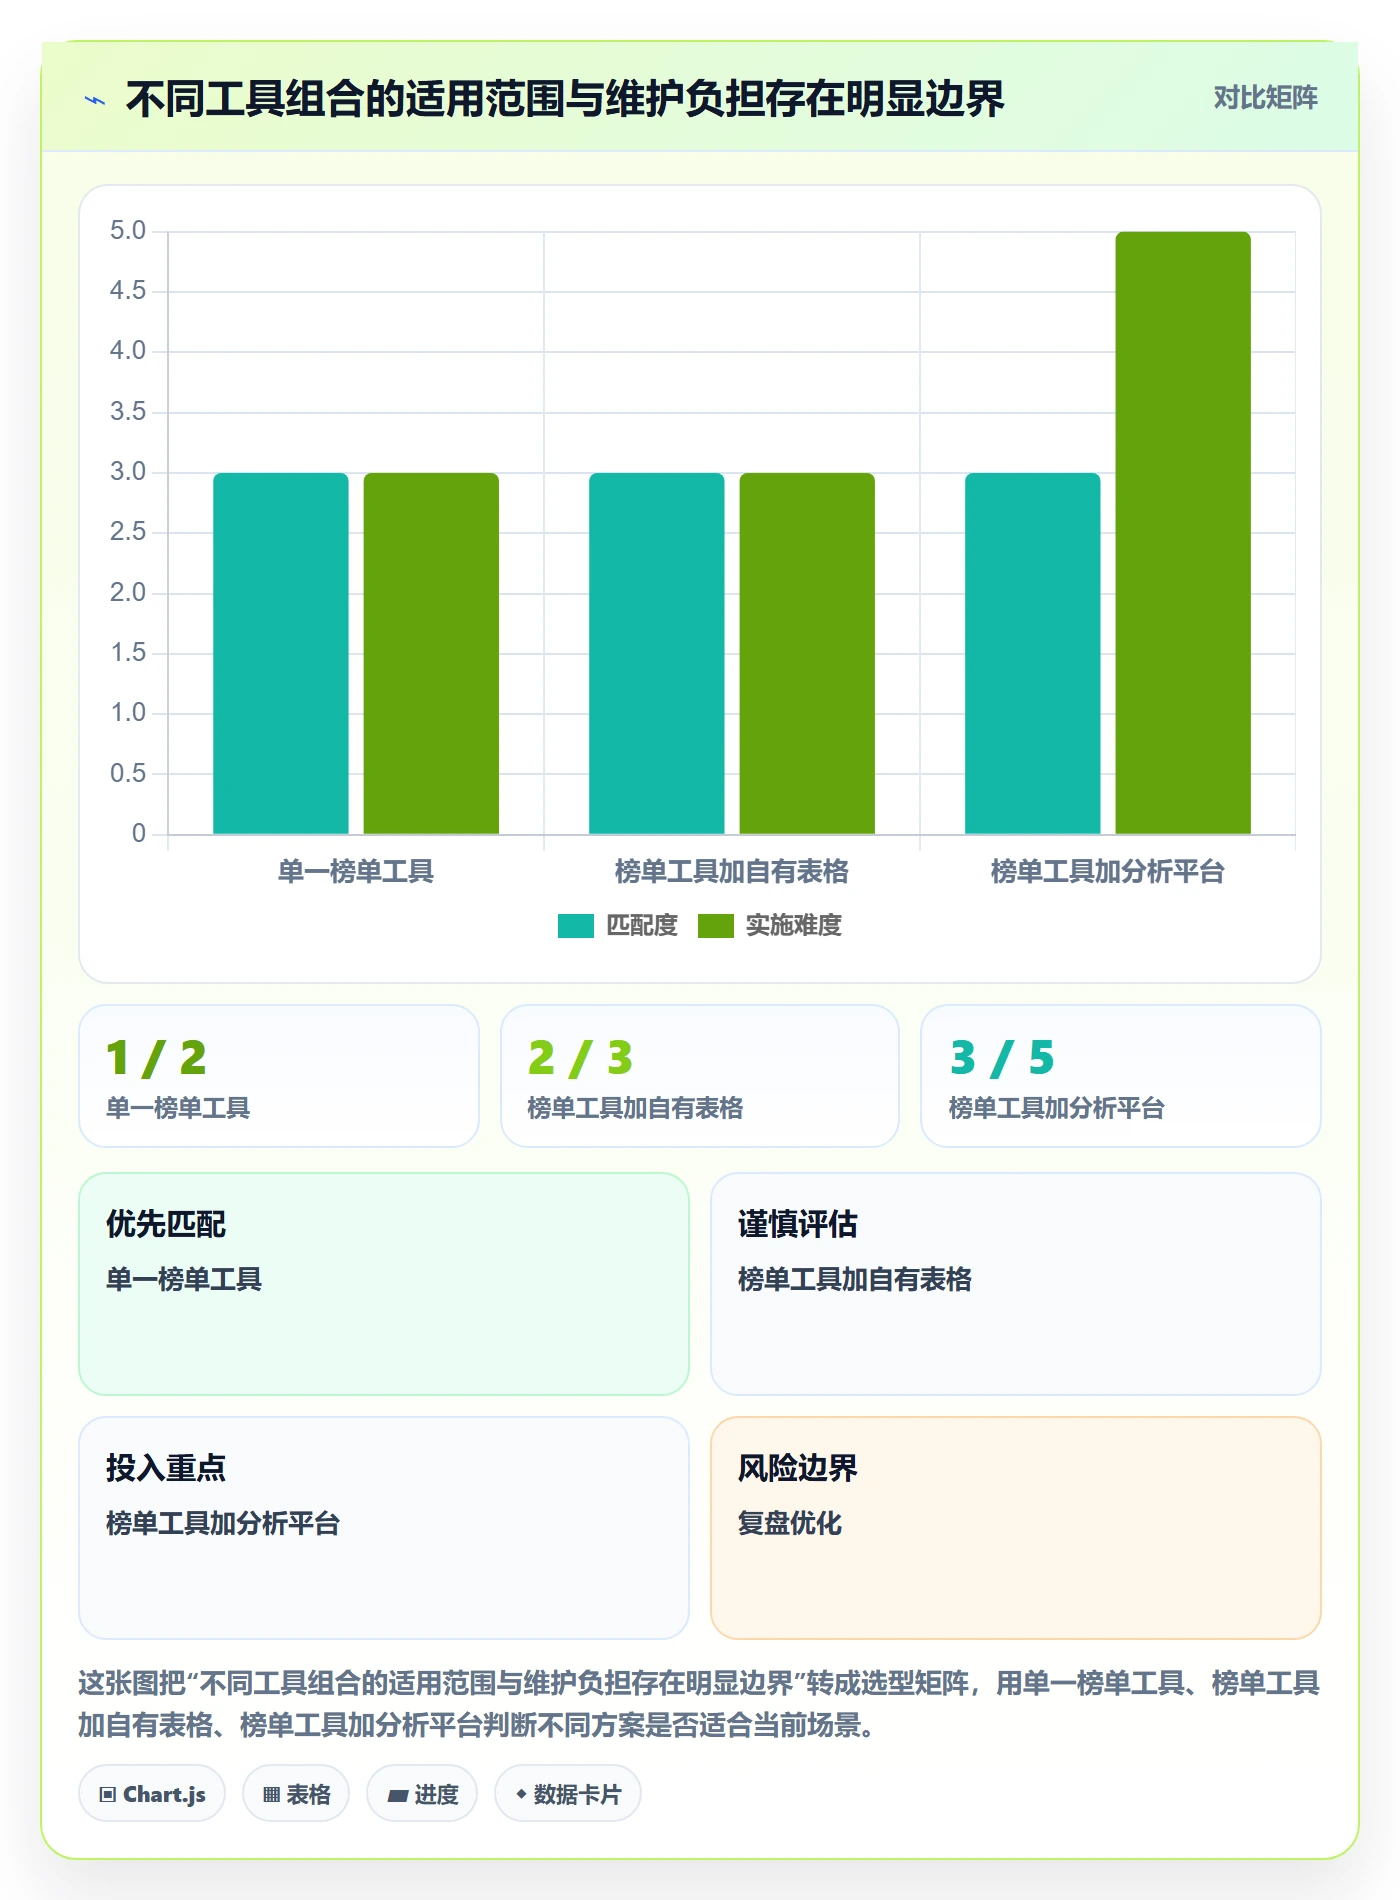Click the diamond icon in 数据卡片 chip
1400x1900 pixels.
coord(521,1795)
